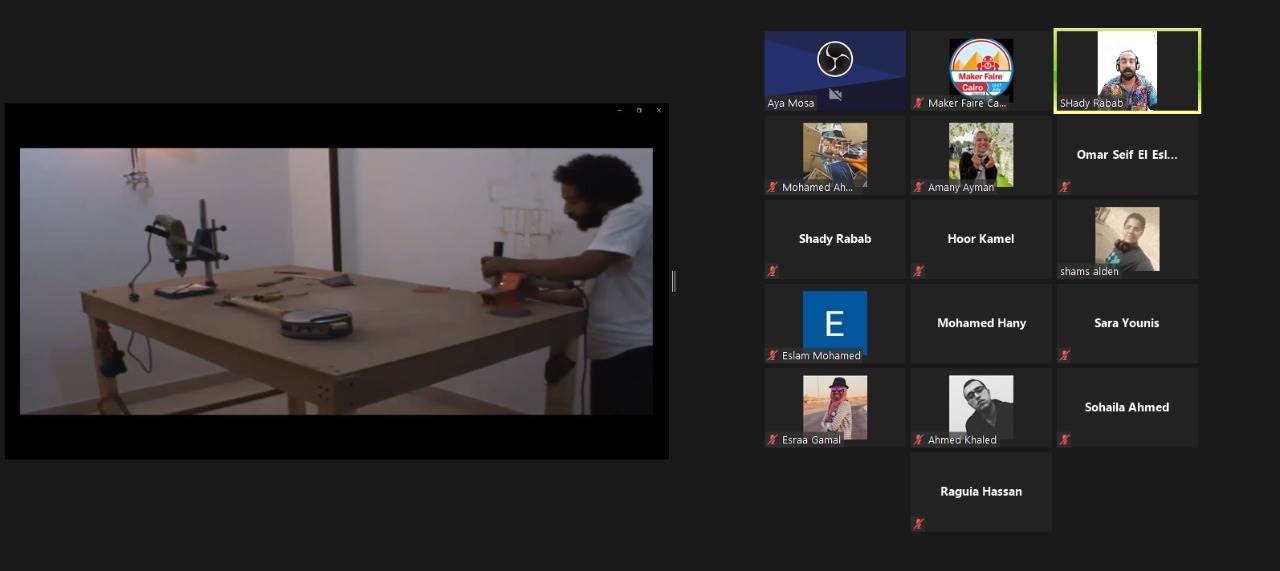Click the shared workshop video content

336,281
